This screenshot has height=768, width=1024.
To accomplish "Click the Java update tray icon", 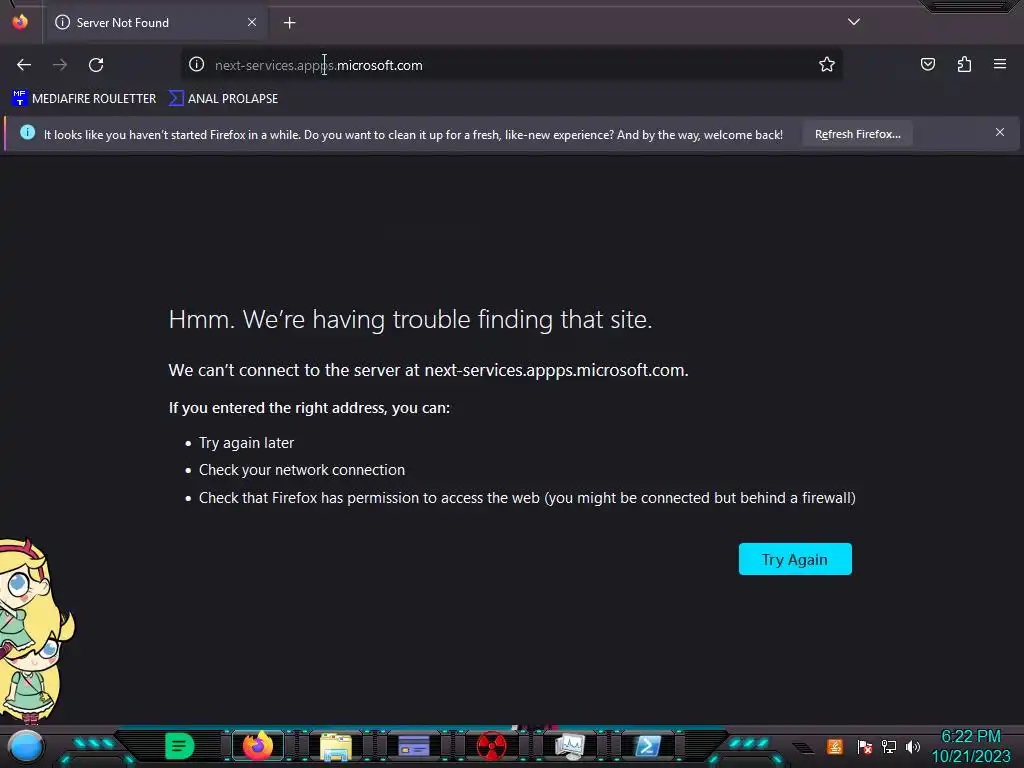I will 835,746.
